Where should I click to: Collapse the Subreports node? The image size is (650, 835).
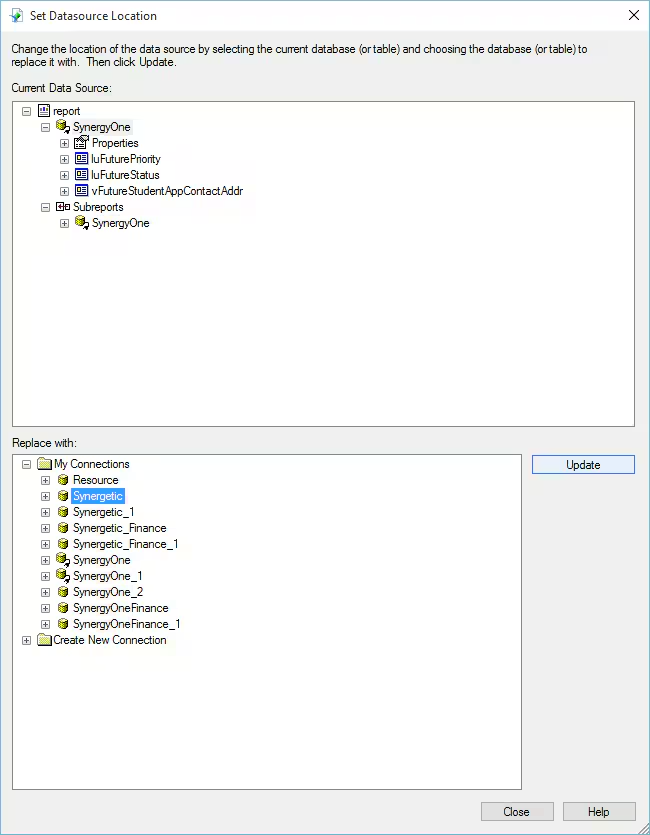[x=45, y=207]
